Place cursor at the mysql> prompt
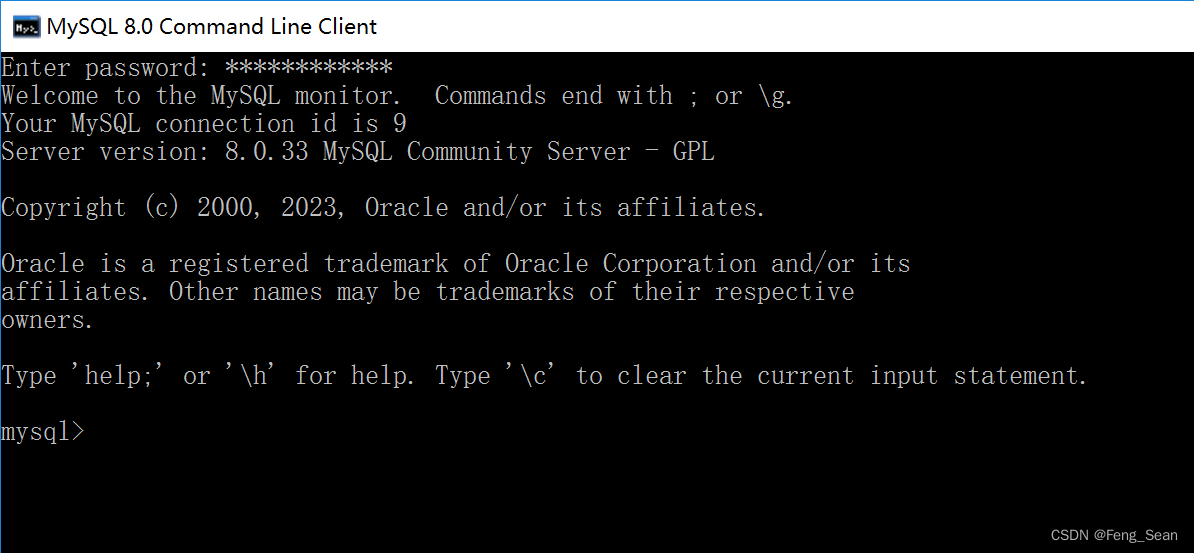The width and height of the screenshot is (1194, 553). [x=43, y=432]
